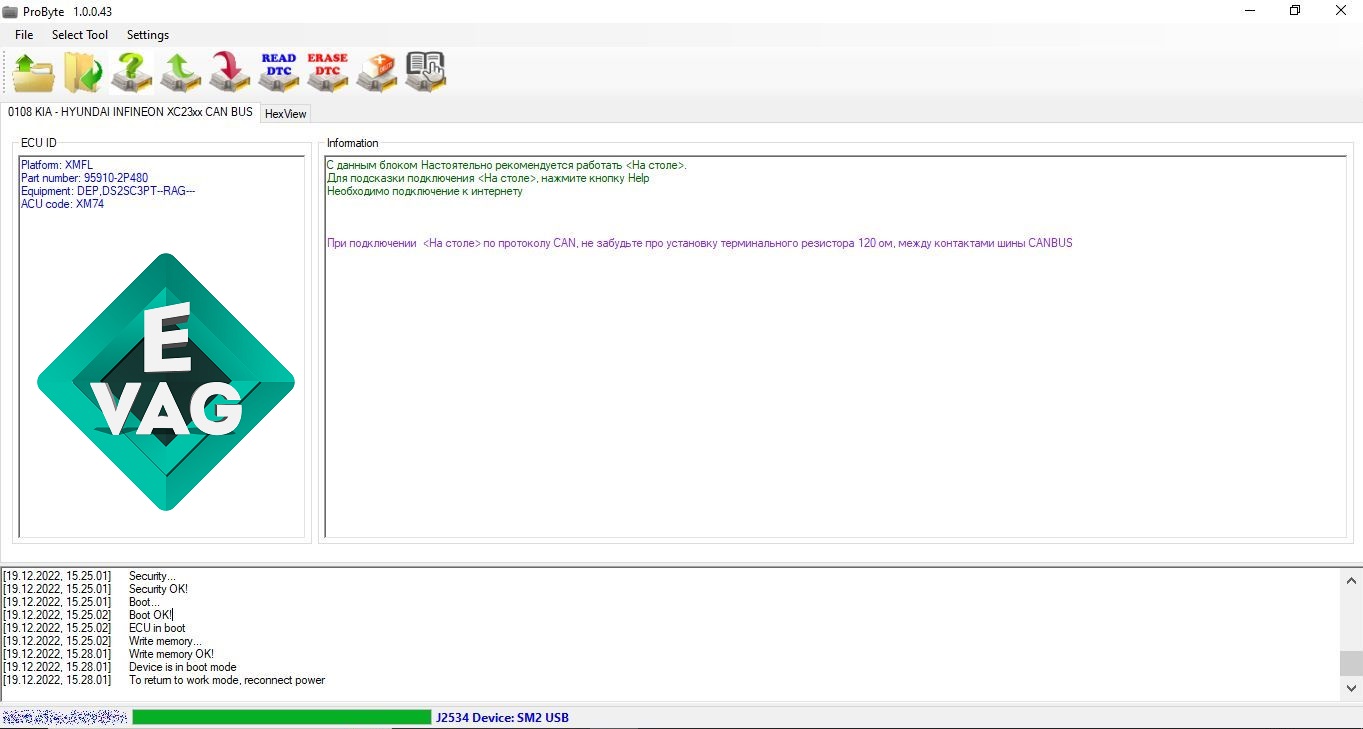This screenshot has height=729, width=1363.
Task: Click the 'Part number: 95910-2P480' line
Action: coord(84,178)
